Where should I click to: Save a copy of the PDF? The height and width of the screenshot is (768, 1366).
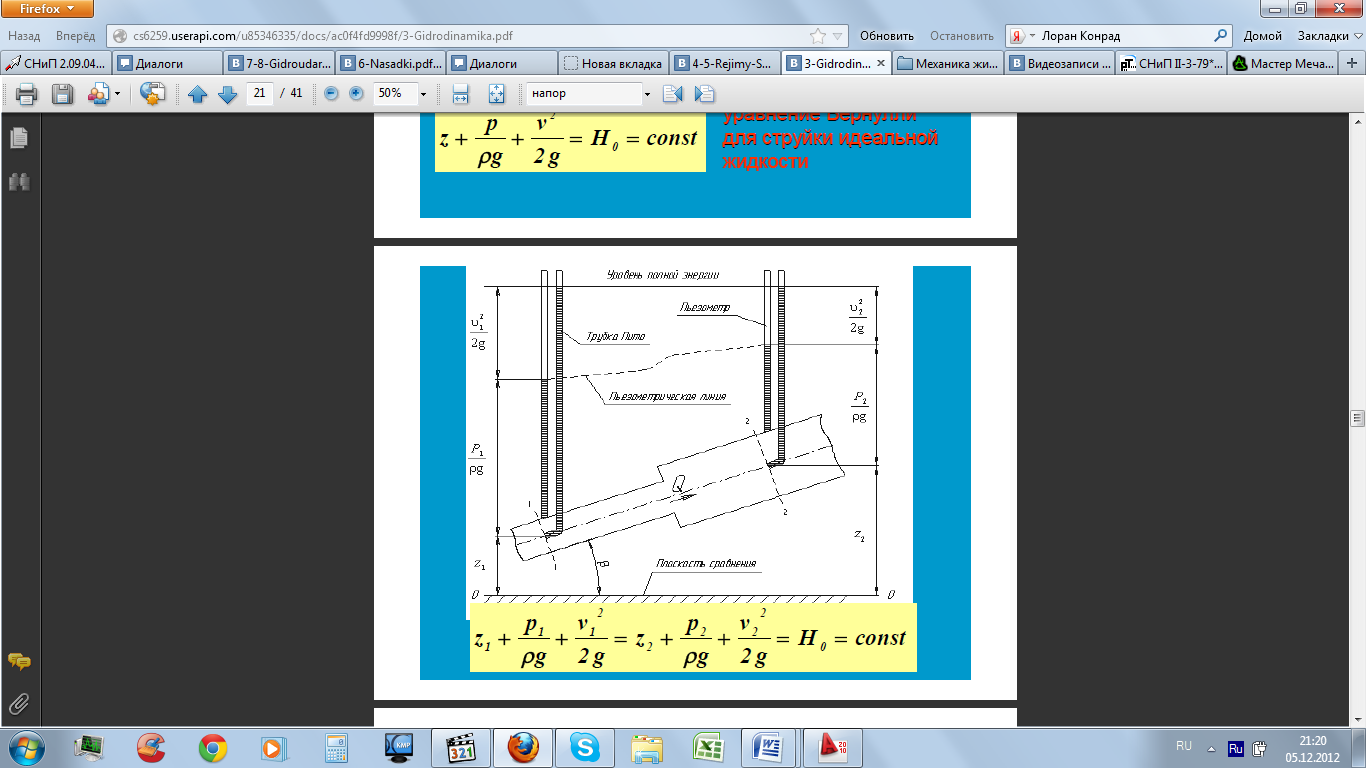point(62,94)
